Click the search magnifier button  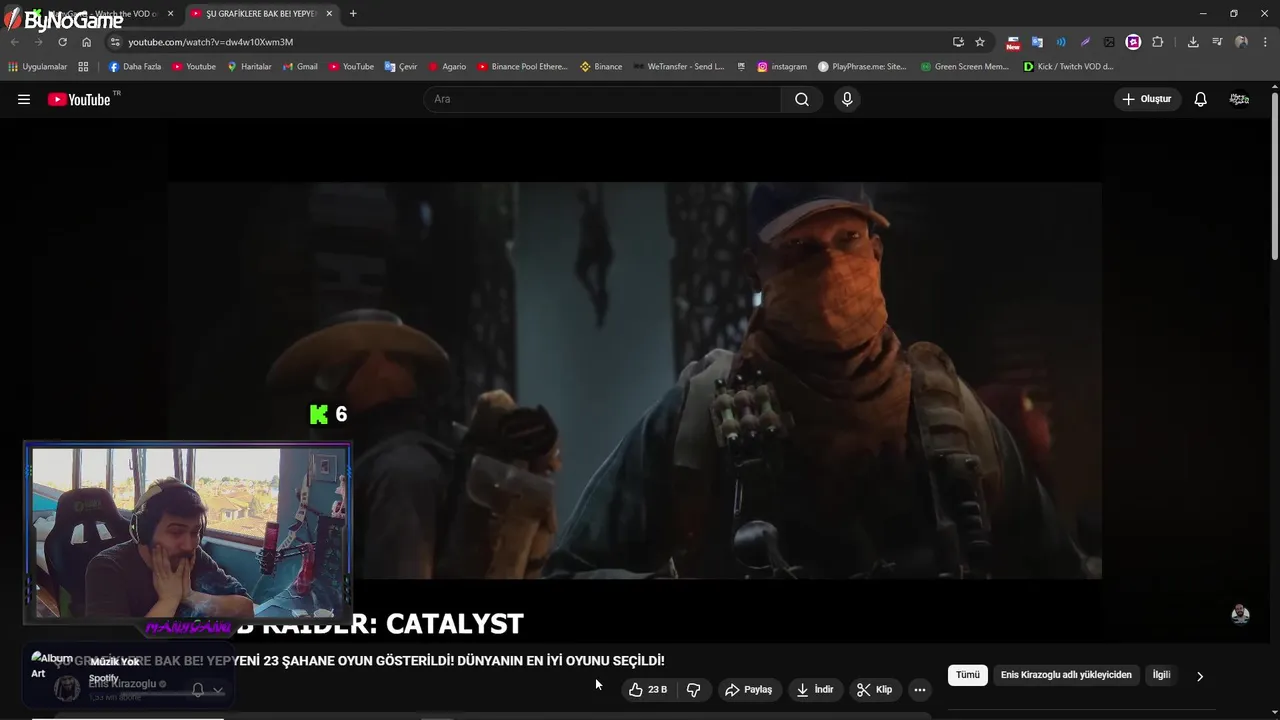click(802, 99)
